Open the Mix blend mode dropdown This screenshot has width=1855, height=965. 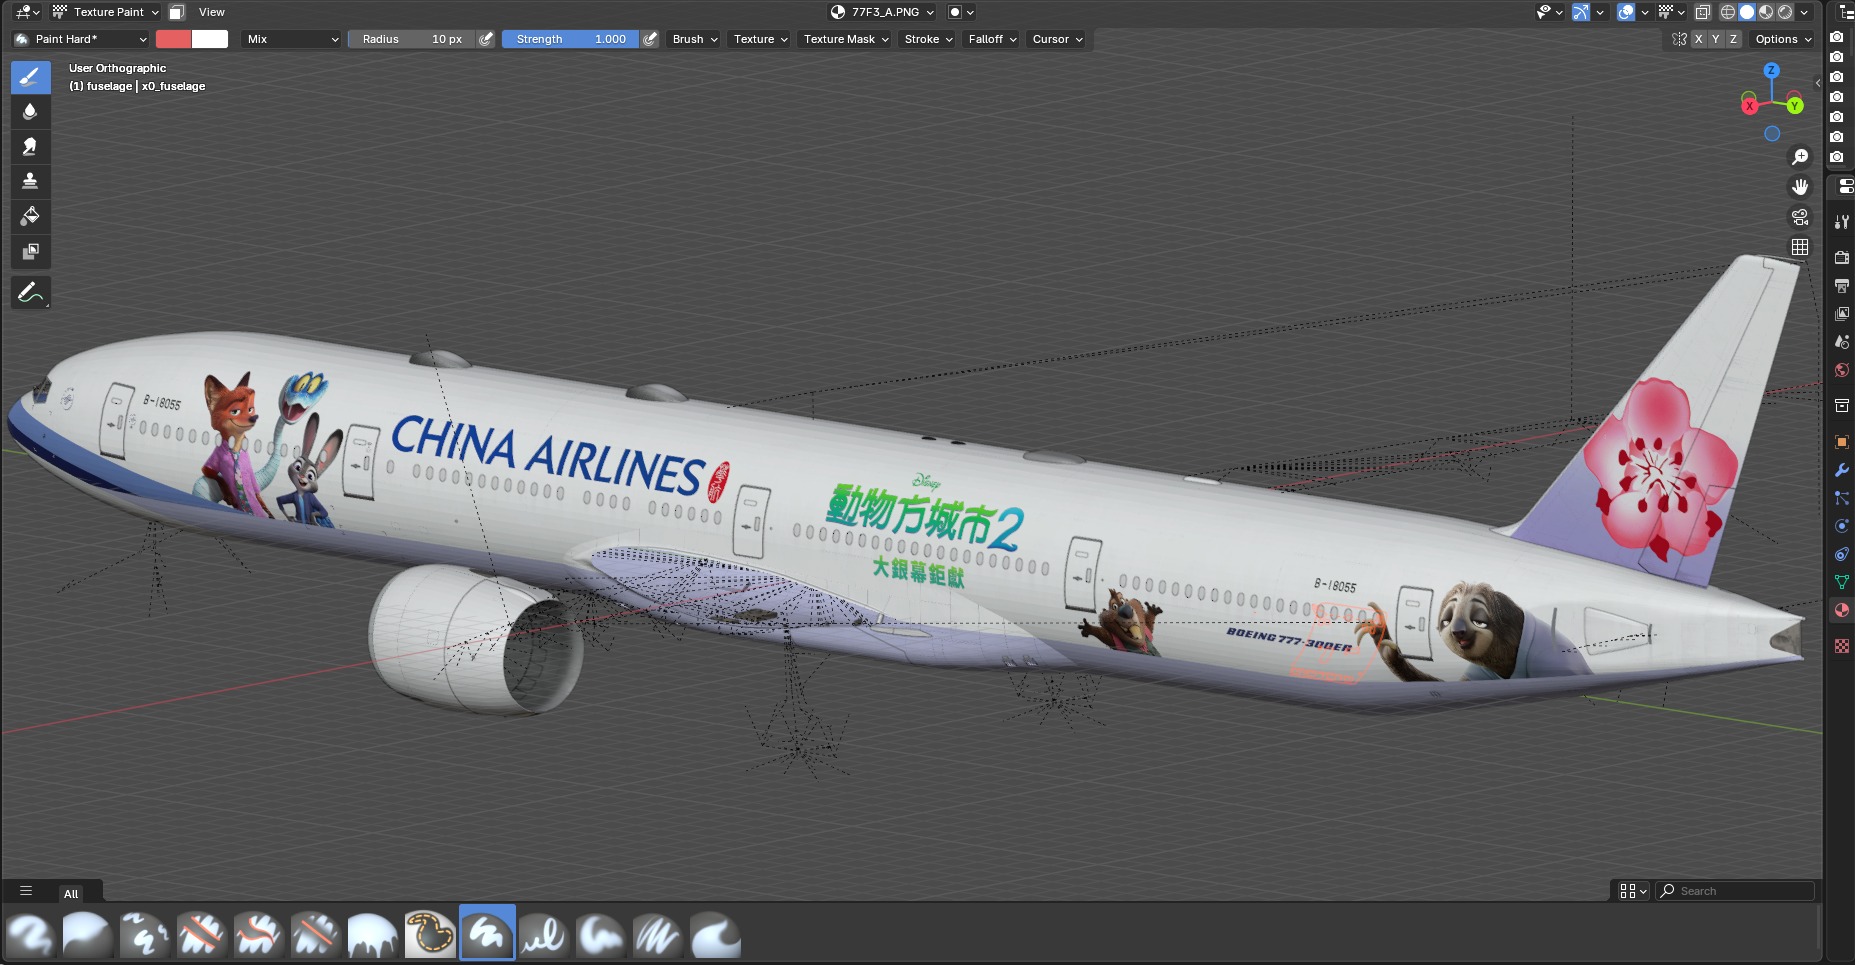pos(292,39)
